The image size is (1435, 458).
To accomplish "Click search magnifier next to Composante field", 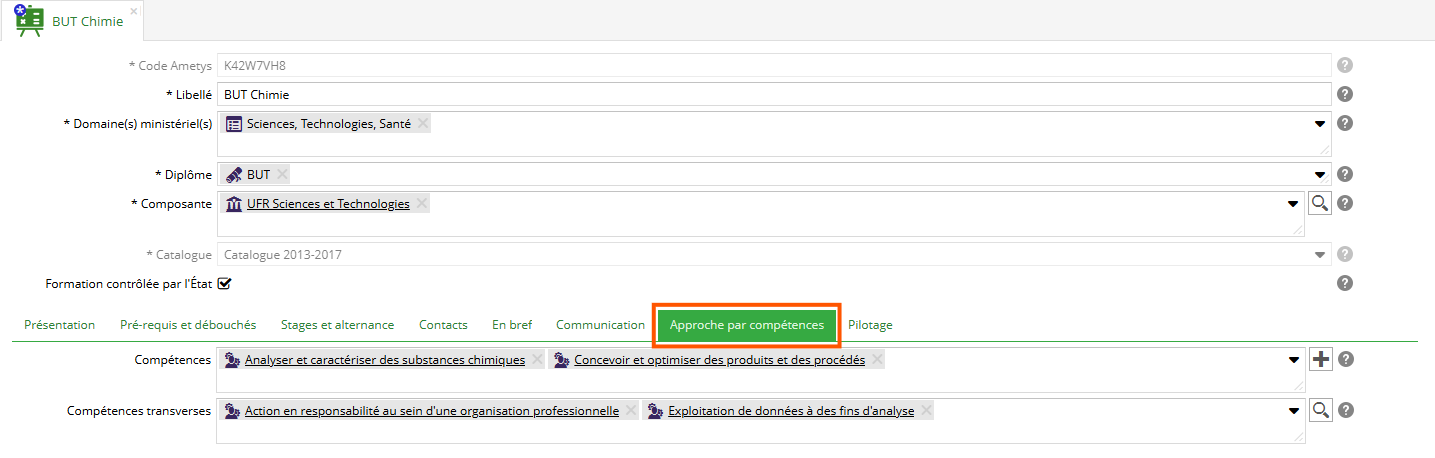I will [x=1321, y=204].
